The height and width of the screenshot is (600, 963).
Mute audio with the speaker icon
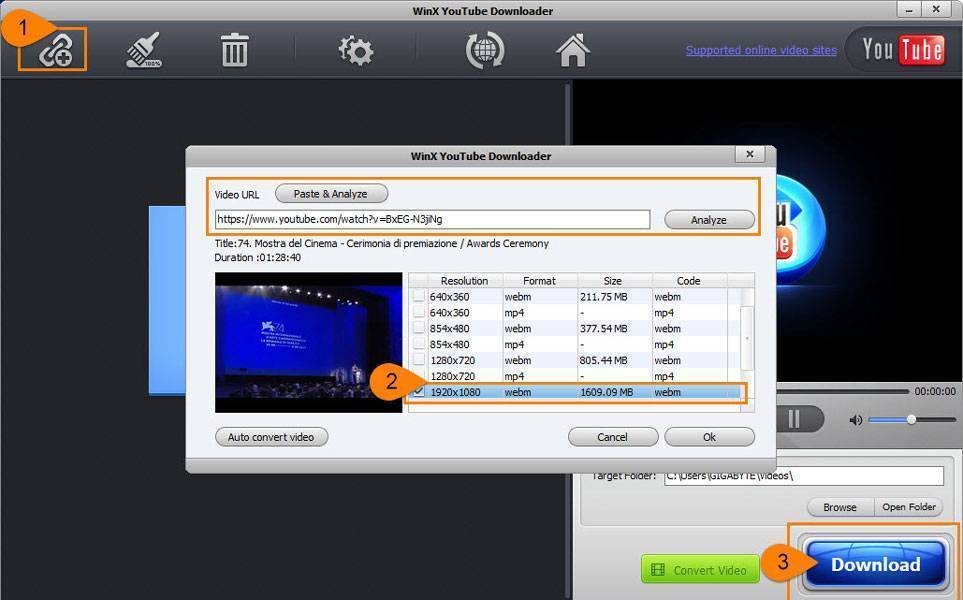click(855, 420)
